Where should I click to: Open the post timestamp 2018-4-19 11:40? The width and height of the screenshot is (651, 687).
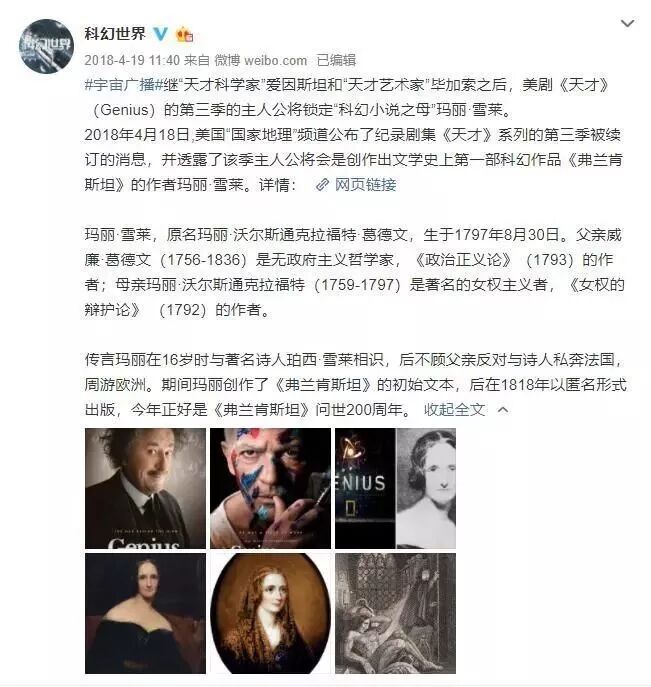pyautogui.click(x=132, y=60)
